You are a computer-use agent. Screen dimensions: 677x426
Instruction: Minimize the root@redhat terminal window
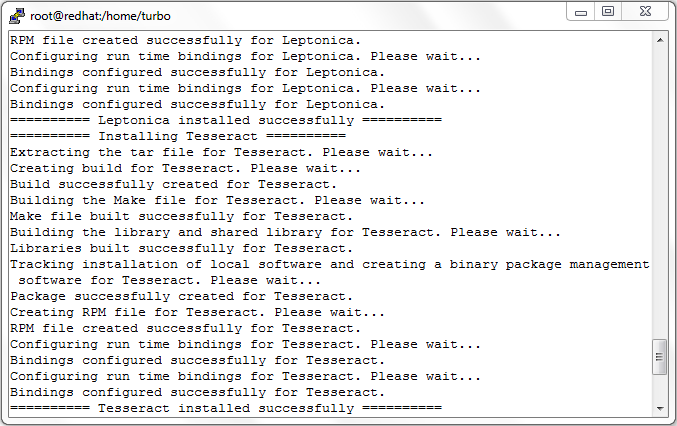coord(581,12)
